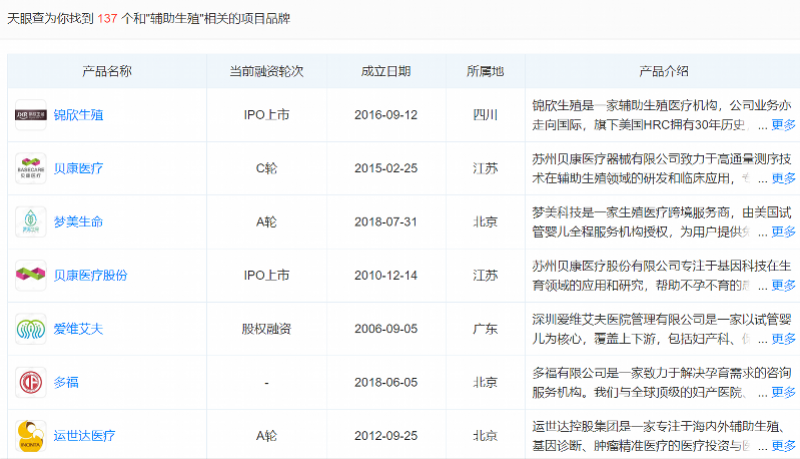Click 广东 location cell
The width and height of the screenshot is (800, 459).
point(485,329)
